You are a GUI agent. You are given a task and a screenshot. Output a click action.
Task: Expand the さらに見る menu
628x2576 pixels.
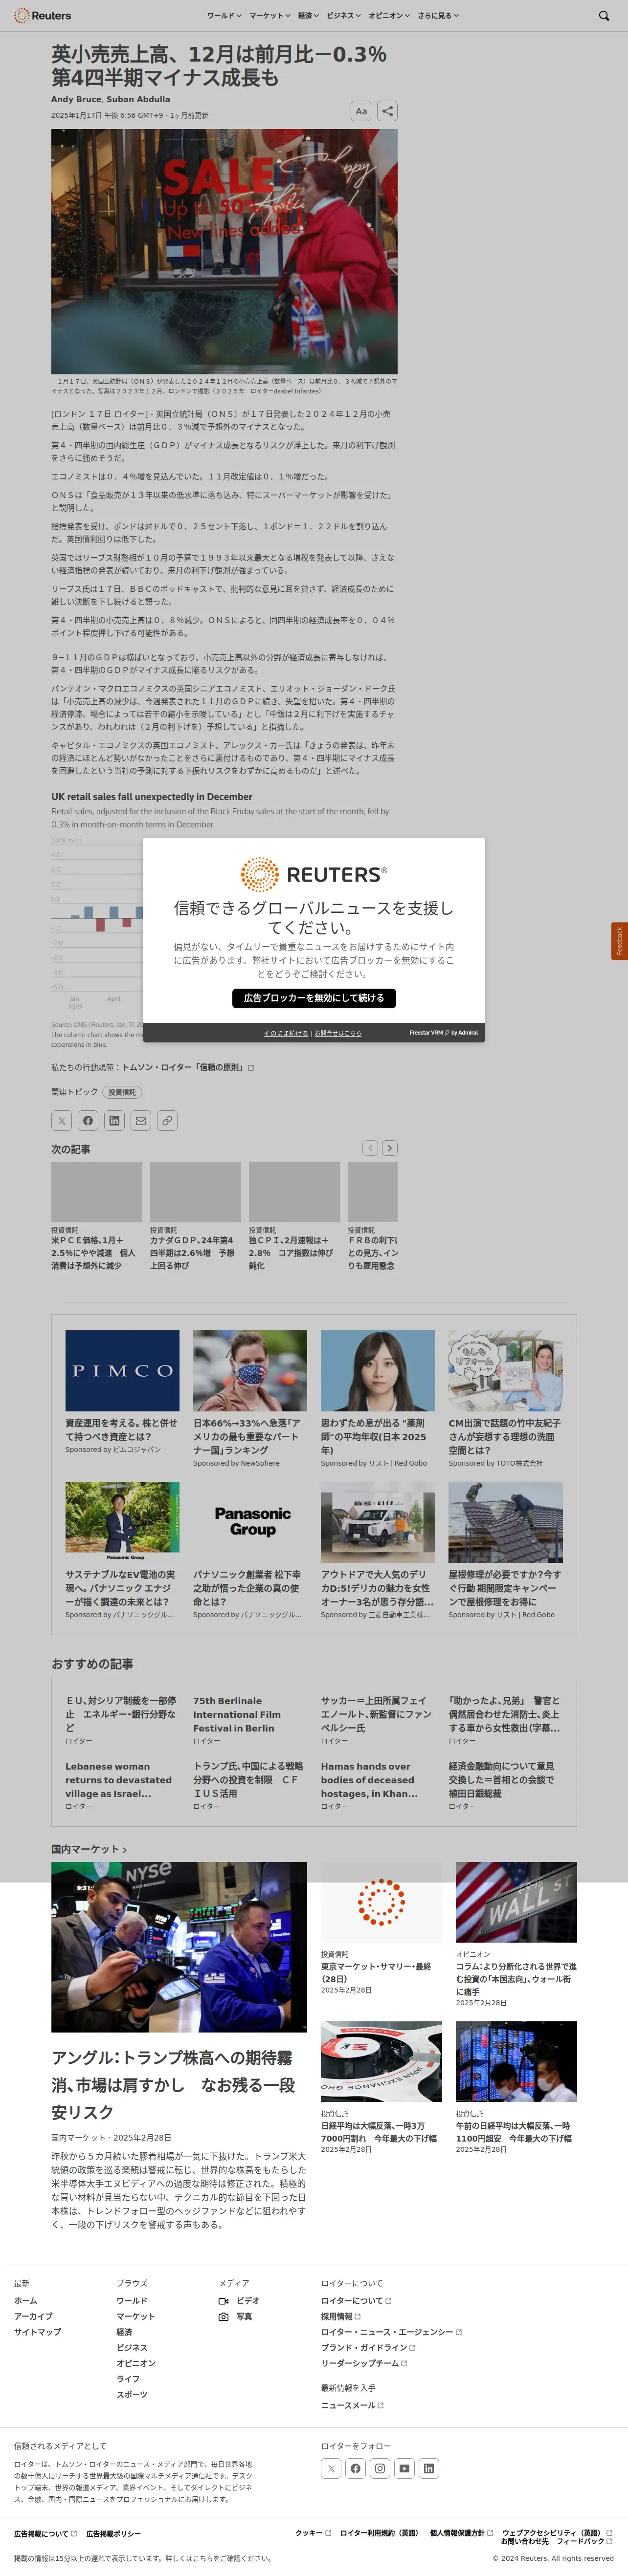point(438,16)
